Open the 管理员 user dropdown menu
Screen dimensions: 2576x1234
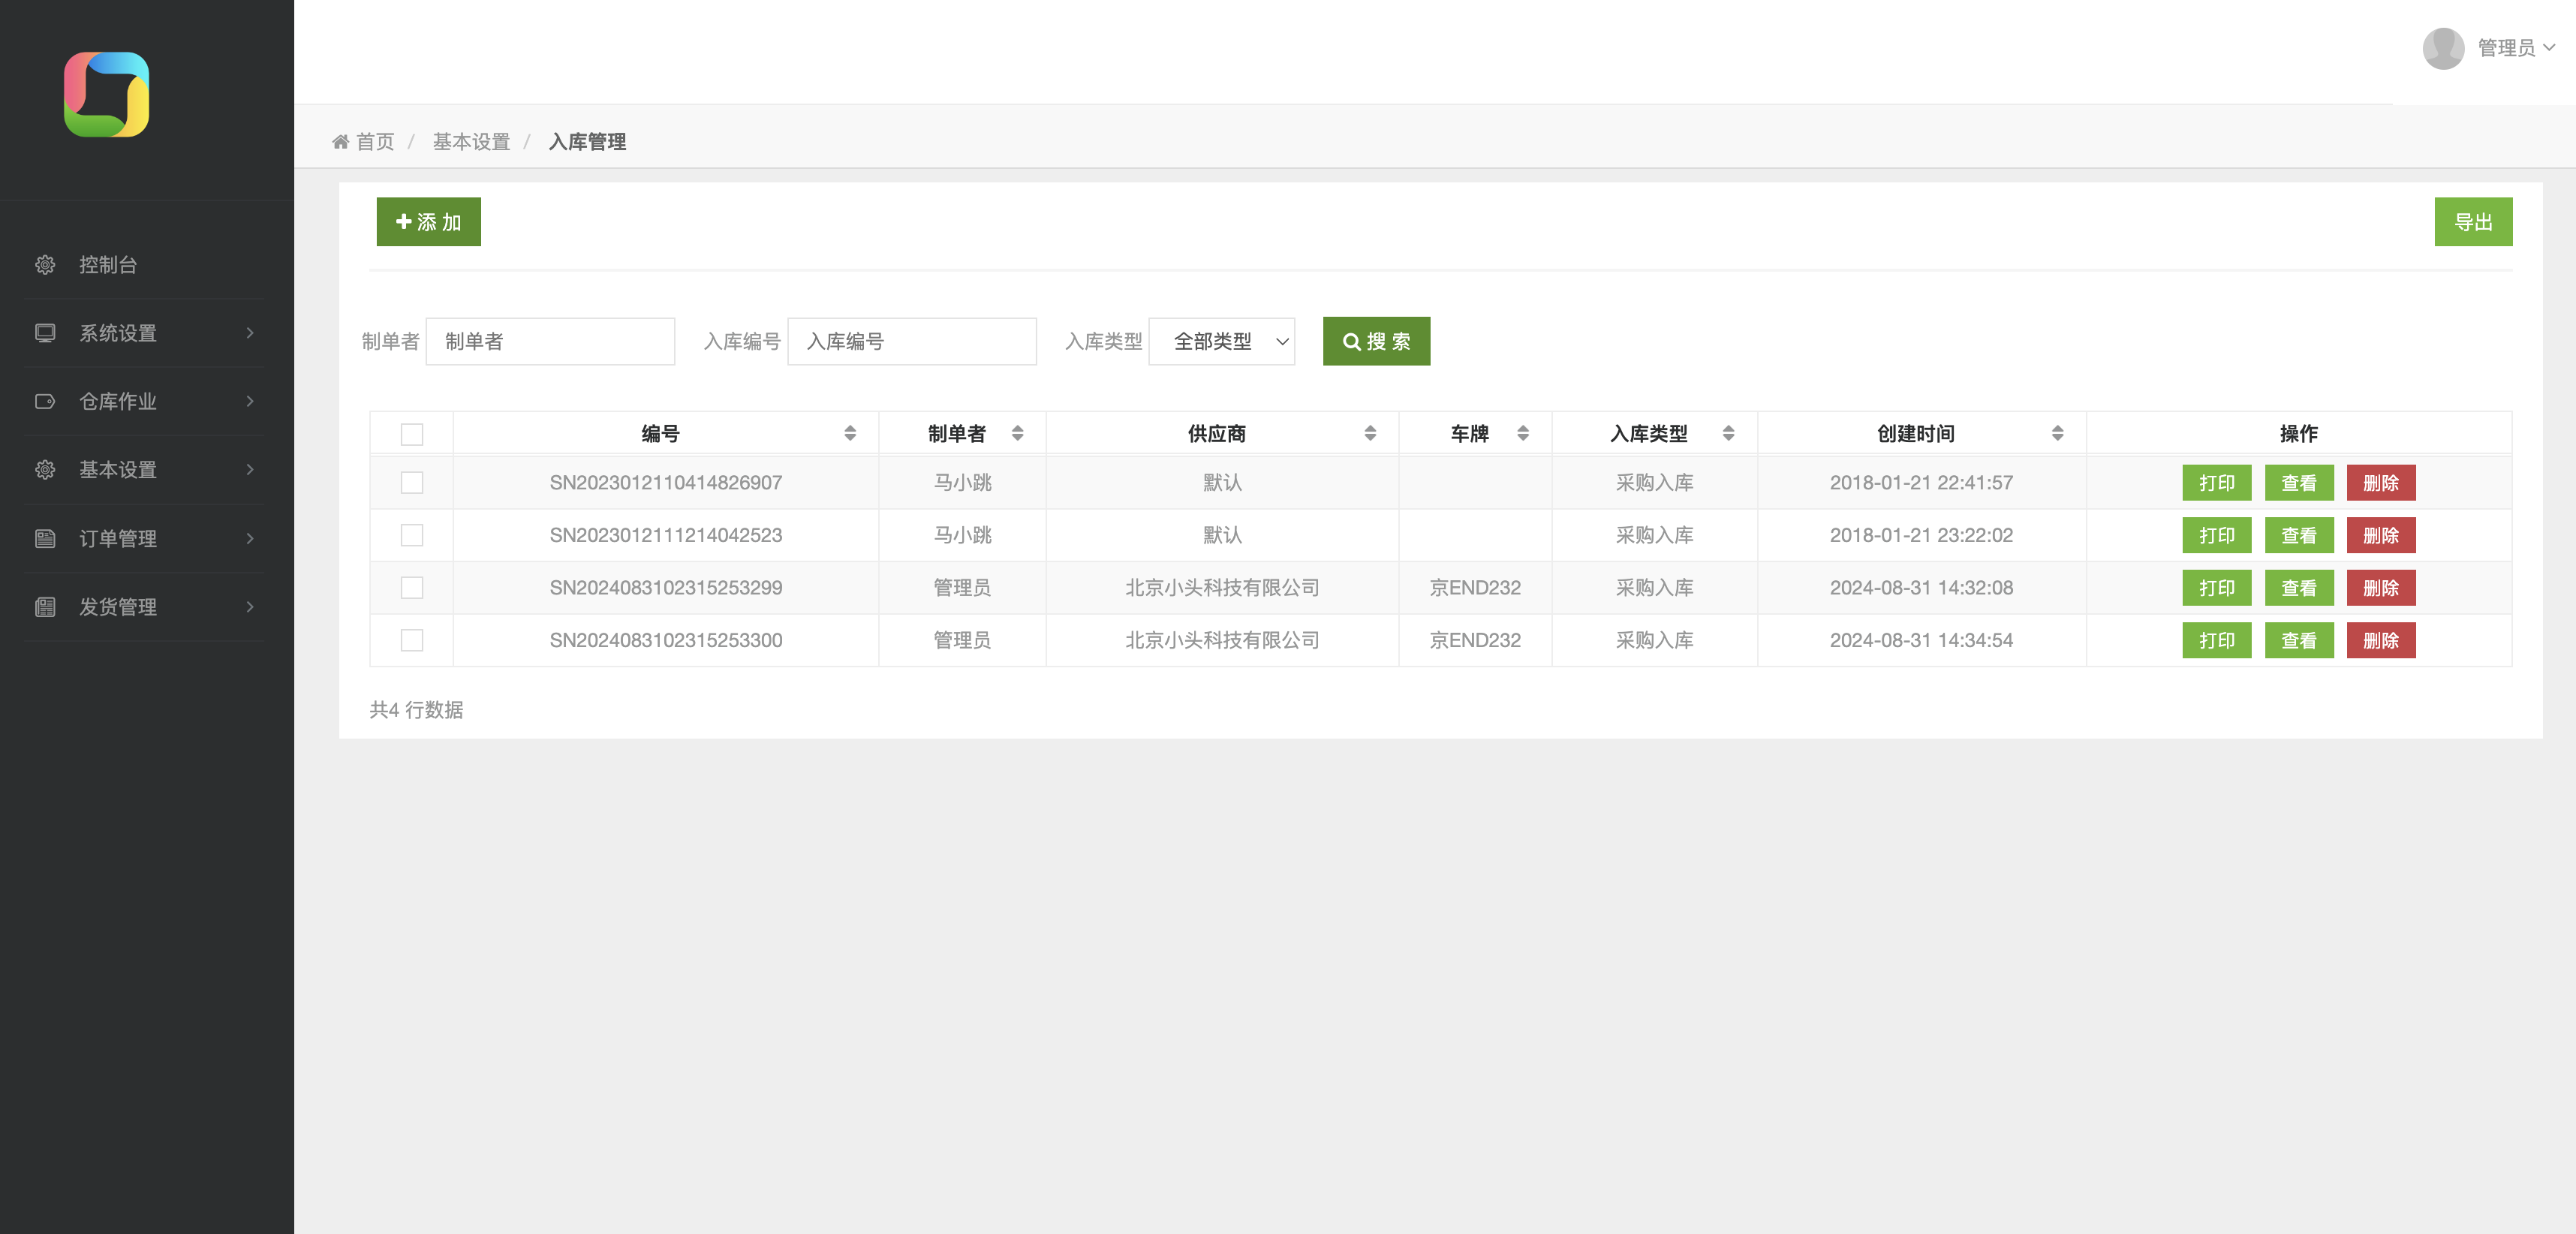[2515, 48]
